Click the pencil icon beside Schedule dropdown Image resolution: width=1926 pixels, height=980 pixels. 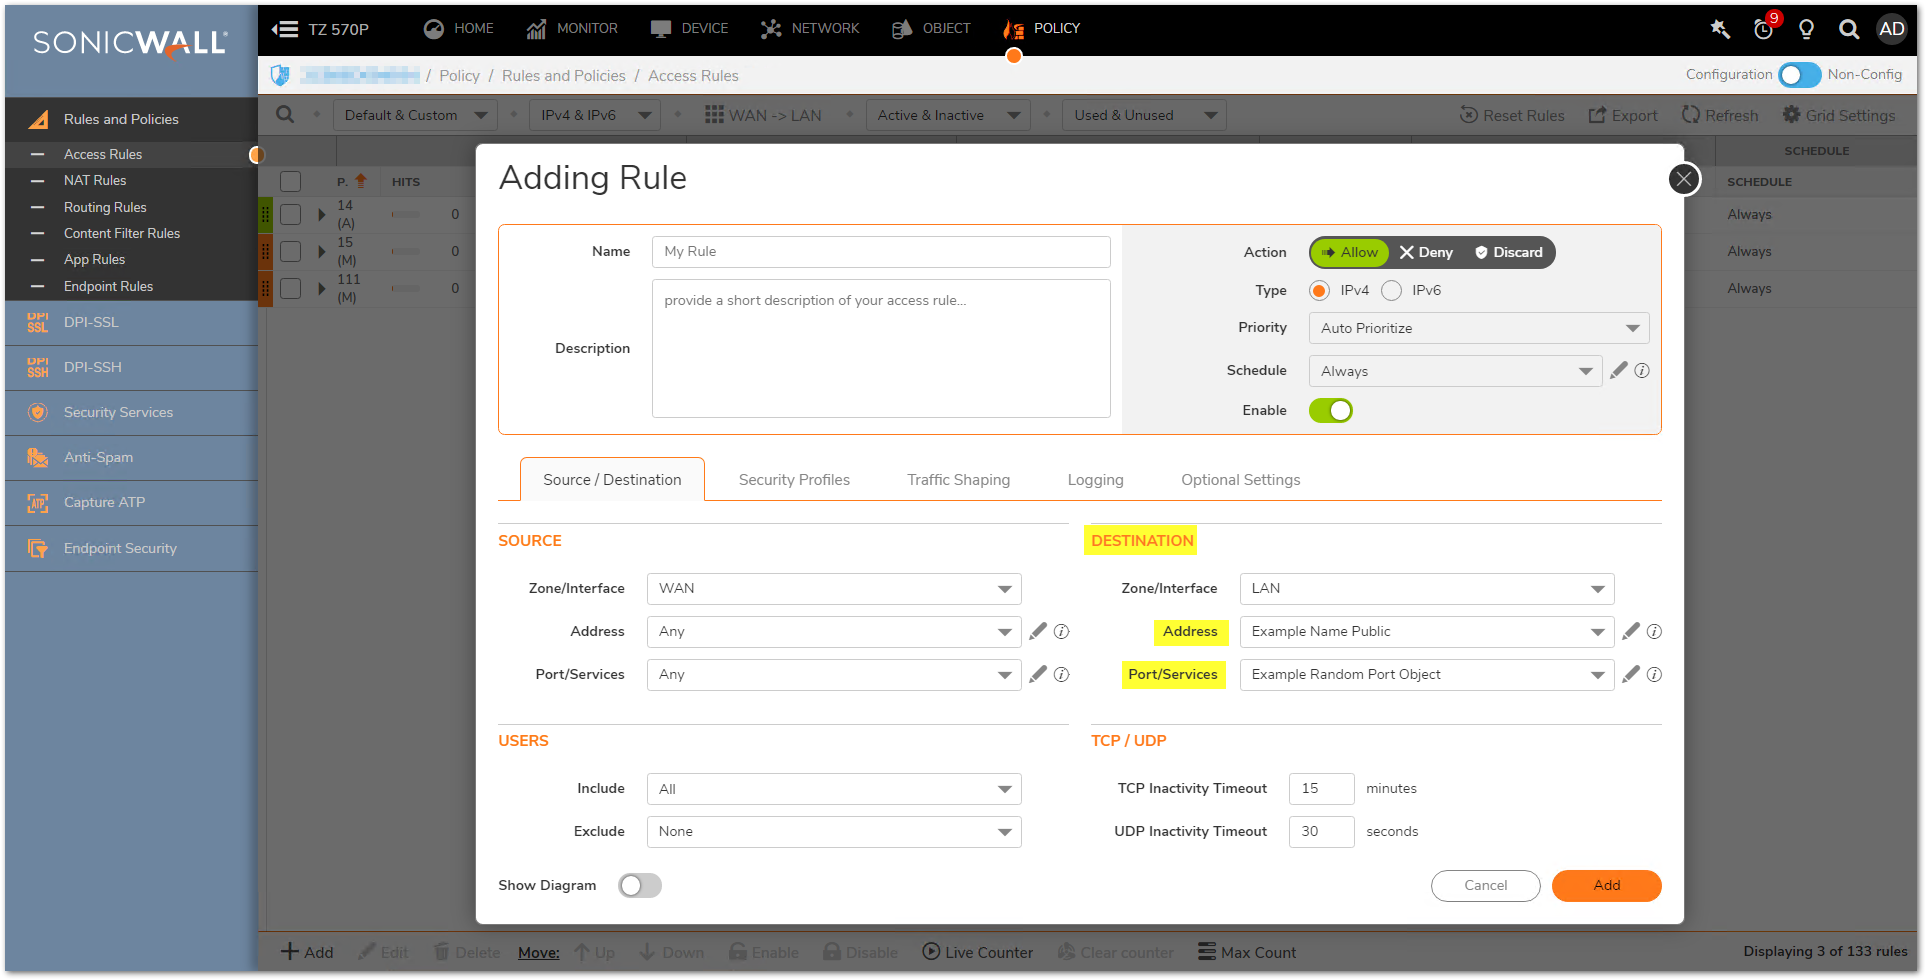(1618, 370)
